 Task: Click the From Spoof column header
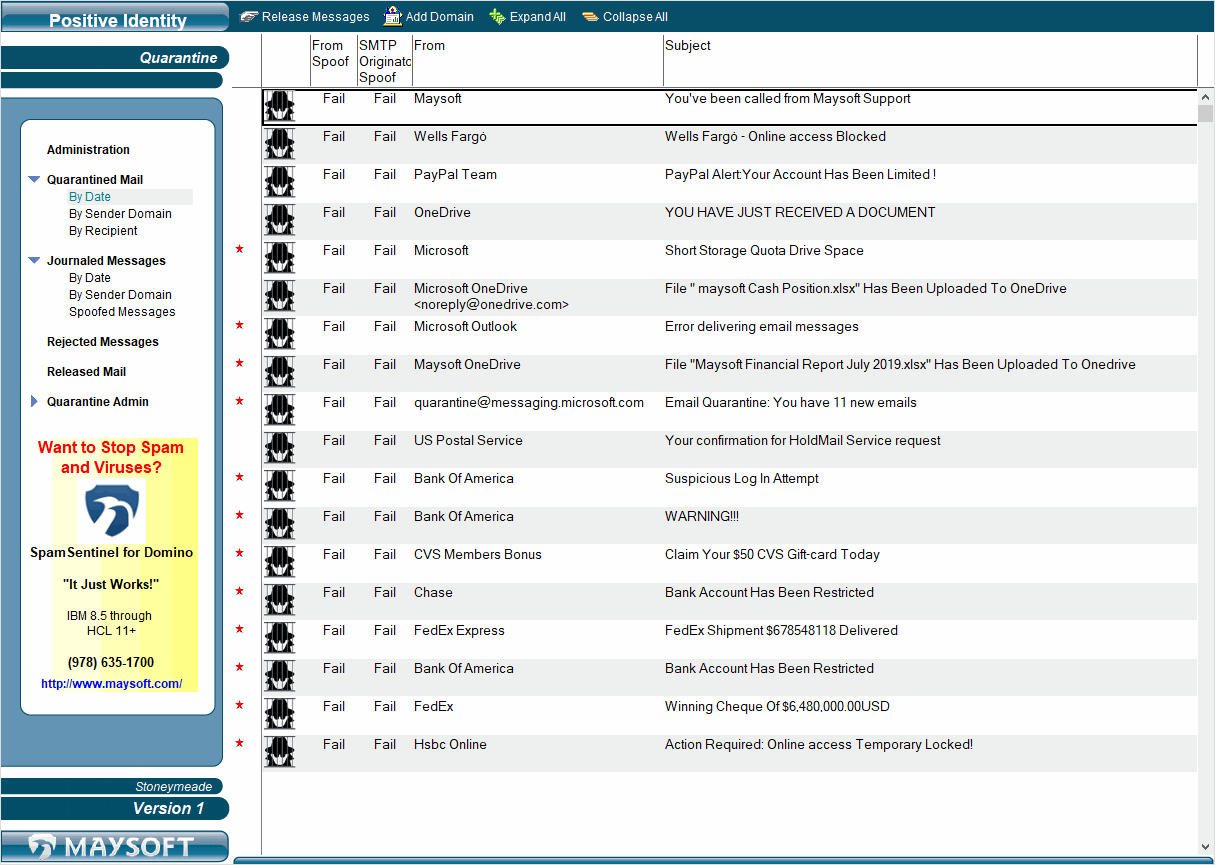click(x=334, y=60)
